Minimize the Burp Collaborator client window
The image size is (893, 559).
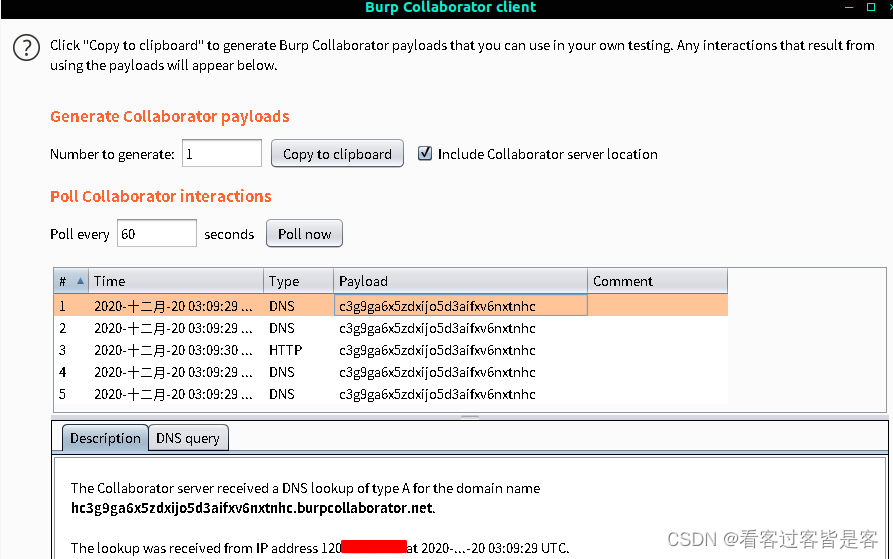[849, 7]
